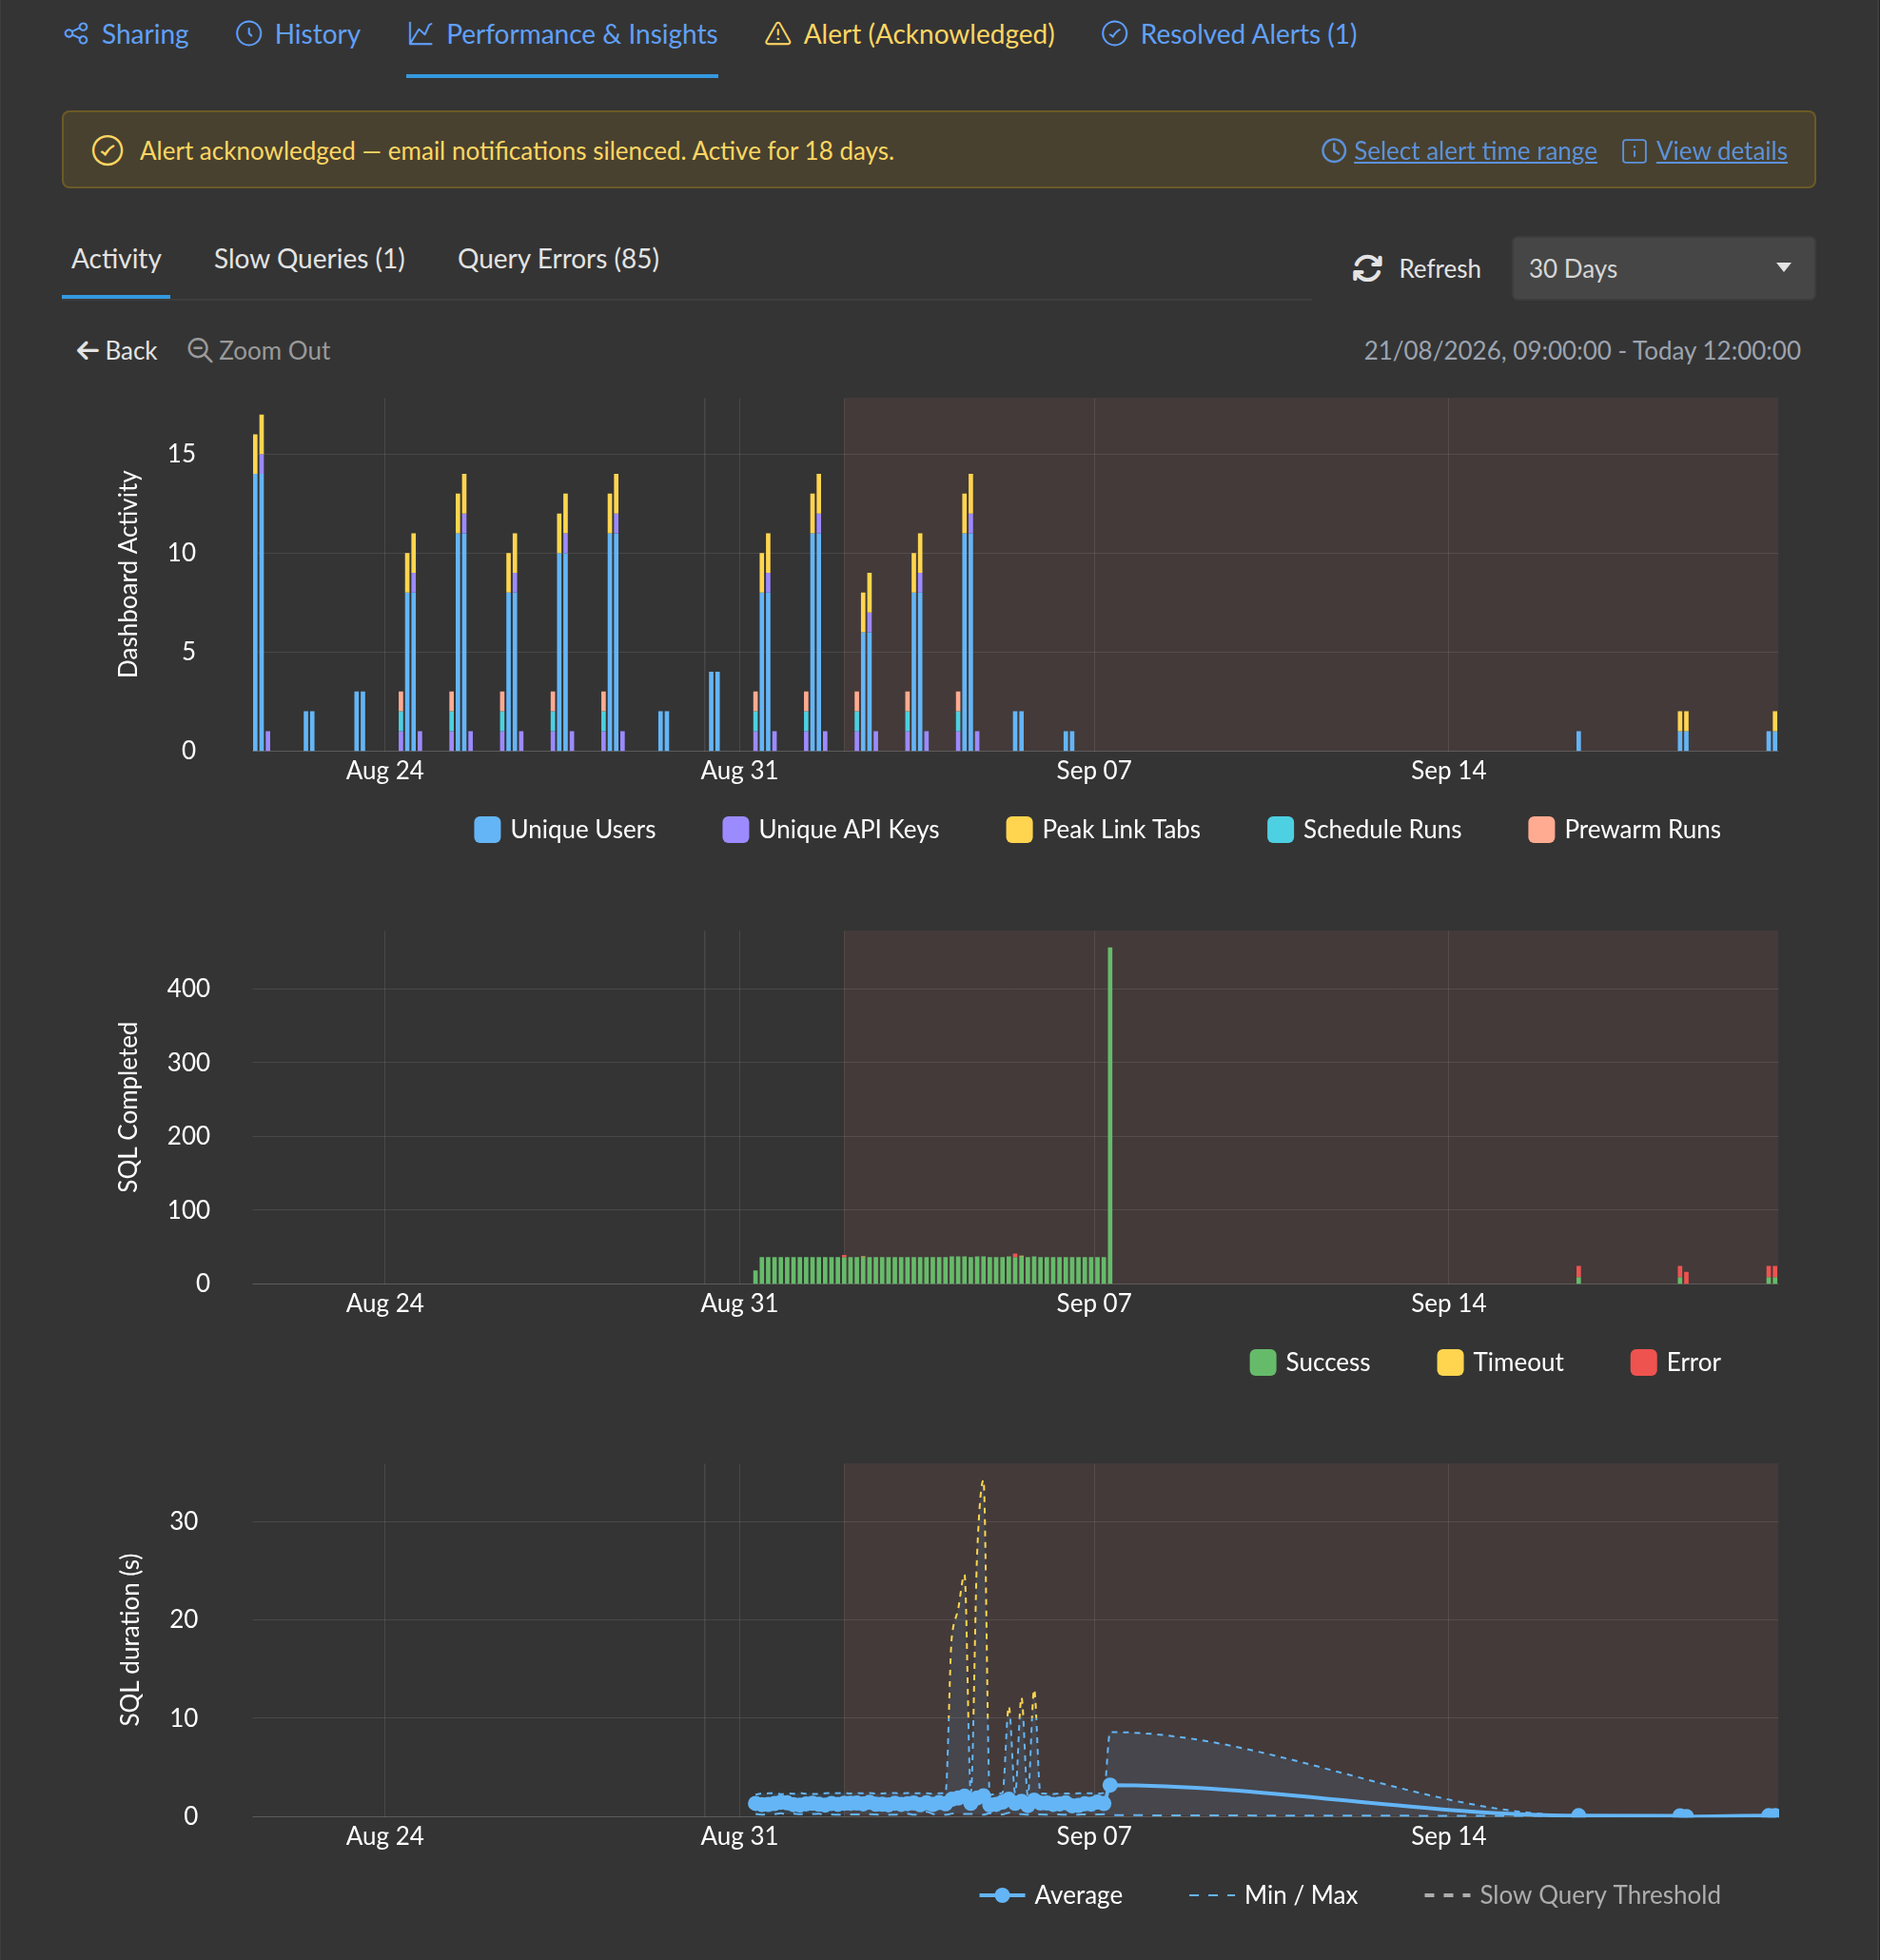Click the Sharing share-nodes icon
Screen dimensions: 1880x1960
[x=76, y=35]
